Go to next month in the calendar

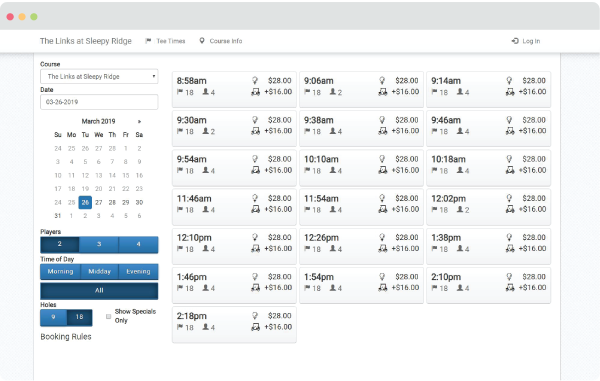[x=139, y=121]
